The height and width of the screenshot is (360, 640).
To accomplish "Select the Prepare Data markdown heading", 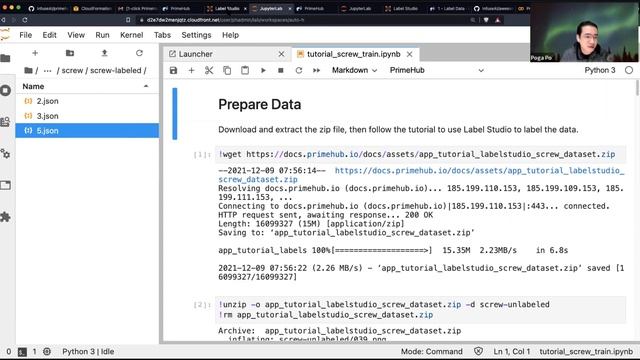I will (x=260, y=104).
